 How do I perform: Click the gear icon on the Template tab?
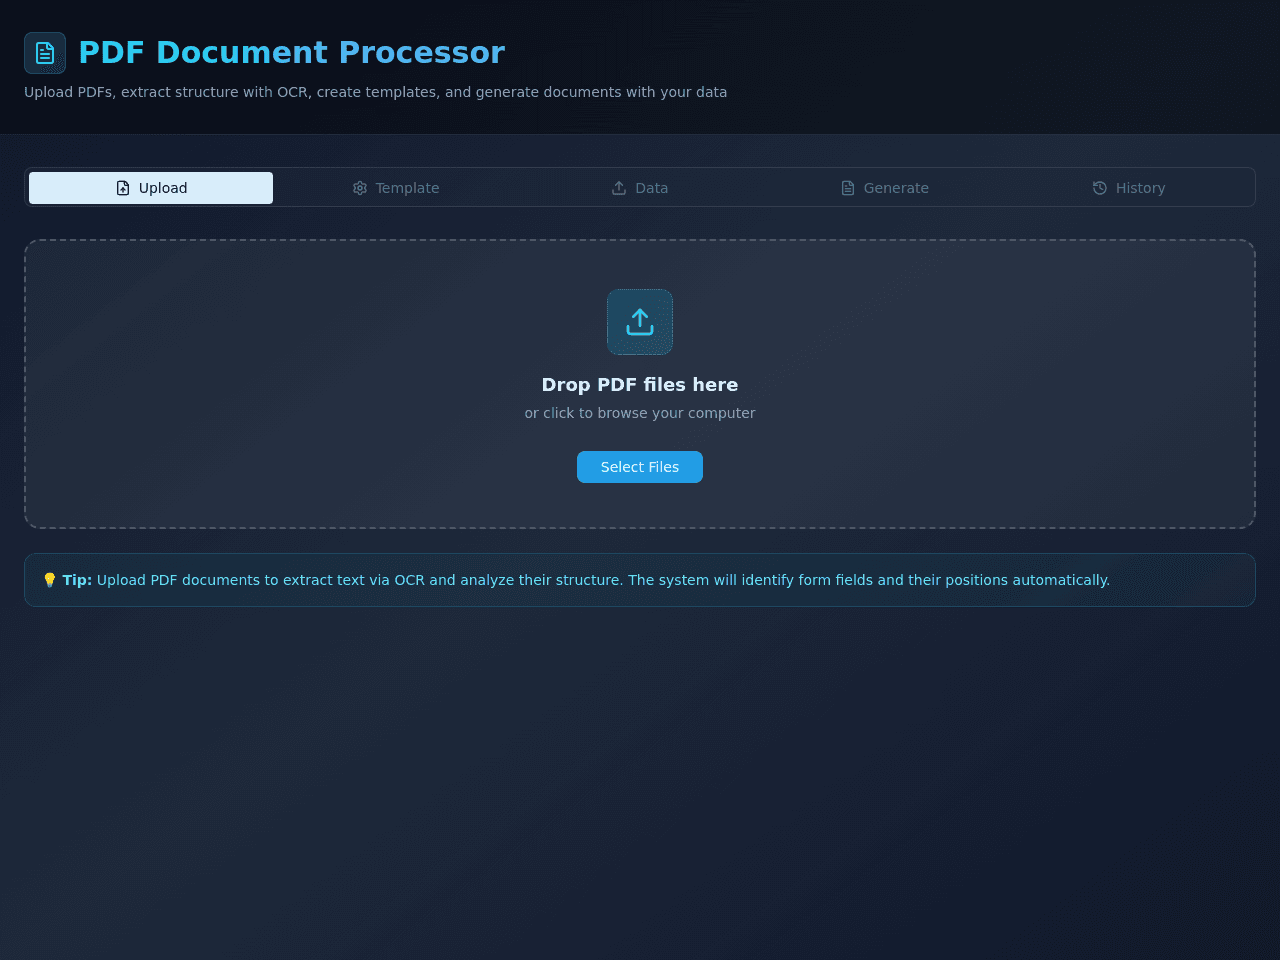[360, 188]
